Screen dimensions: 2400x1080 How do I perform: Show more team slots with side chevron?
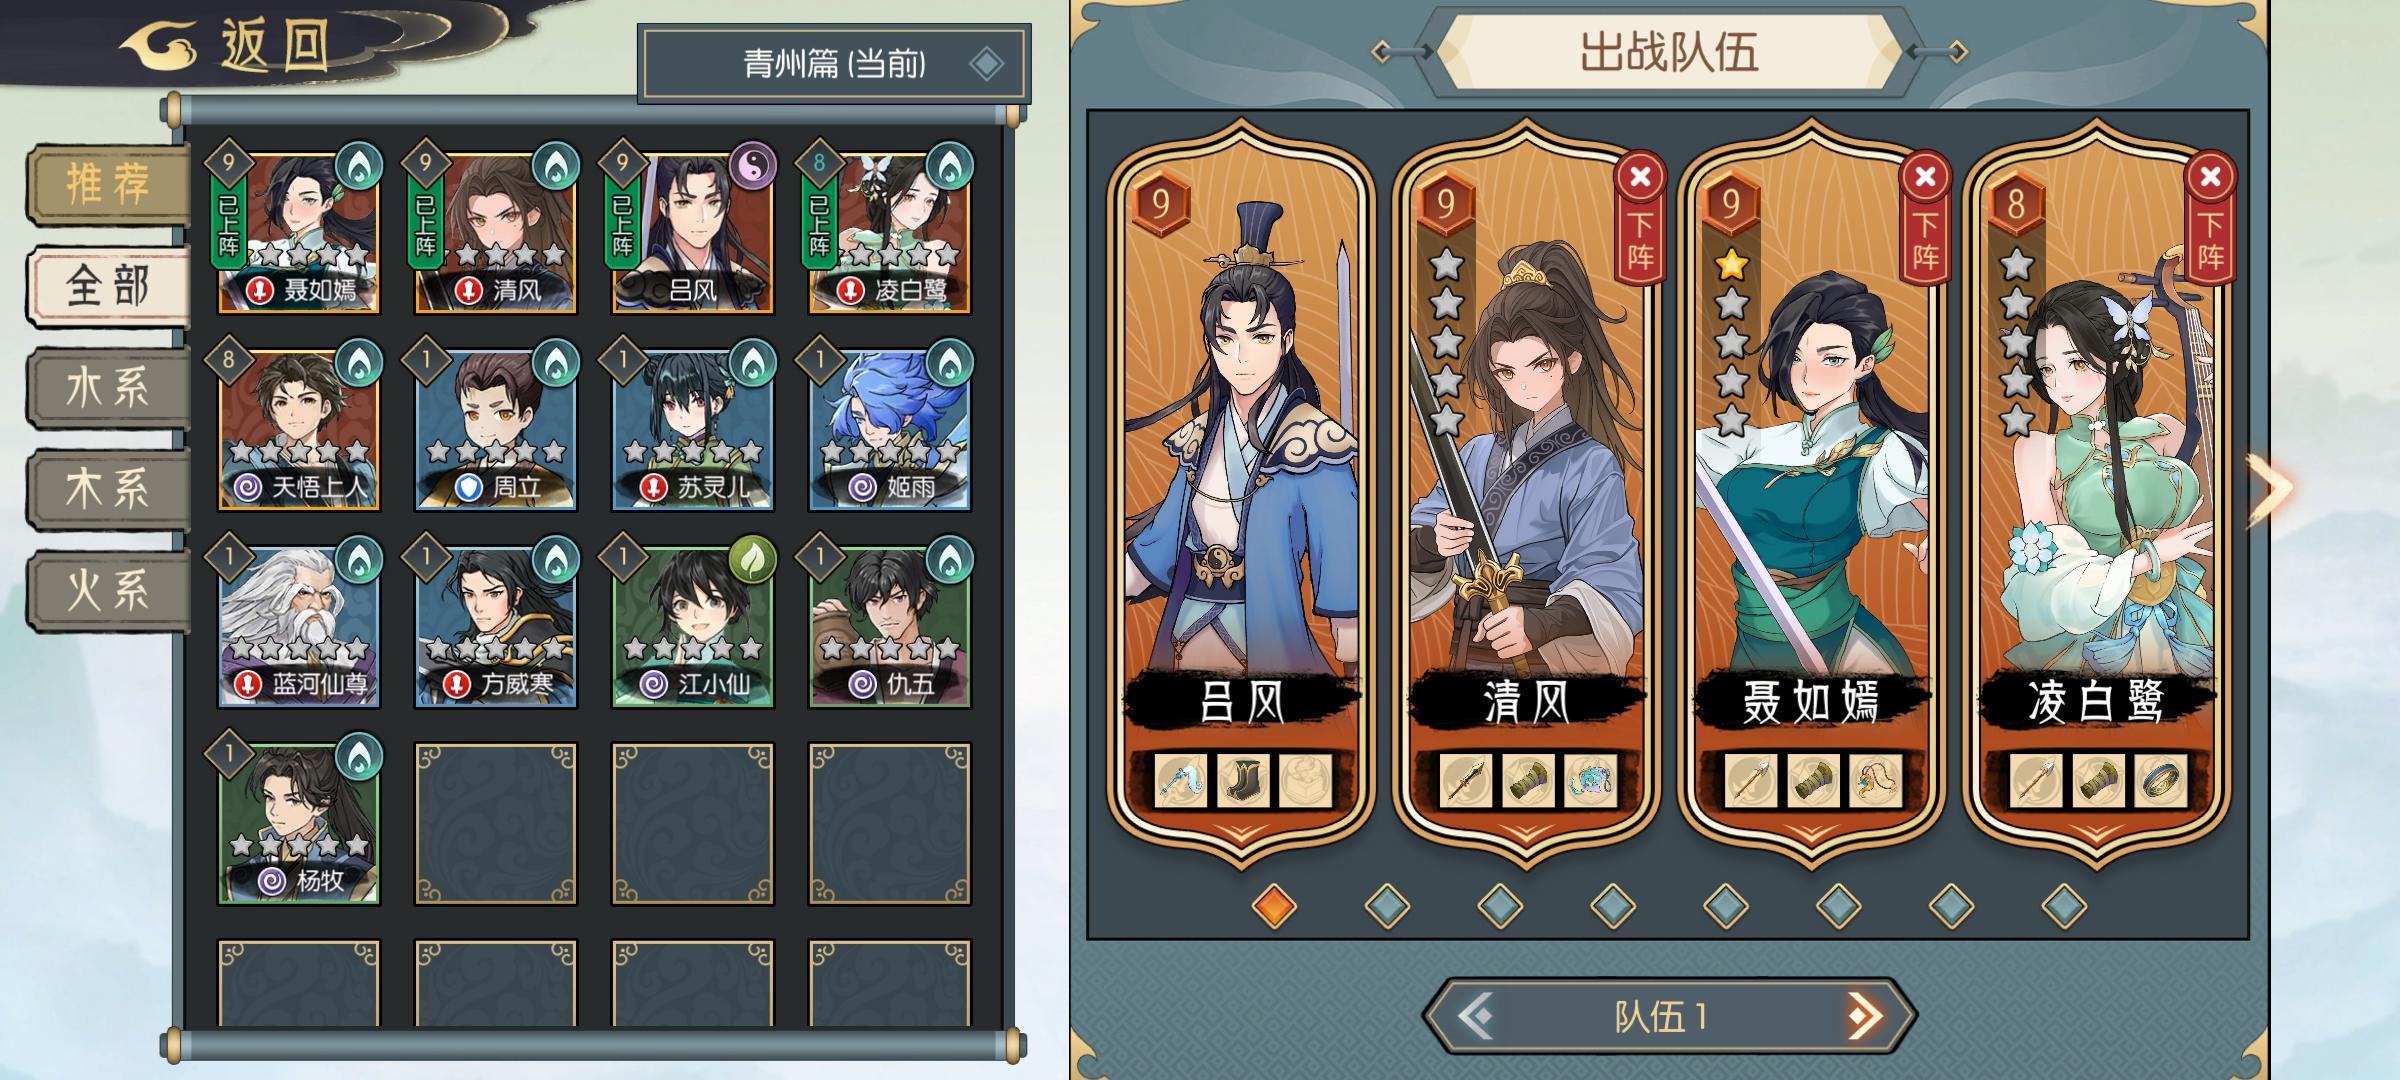pos(2268,490)
